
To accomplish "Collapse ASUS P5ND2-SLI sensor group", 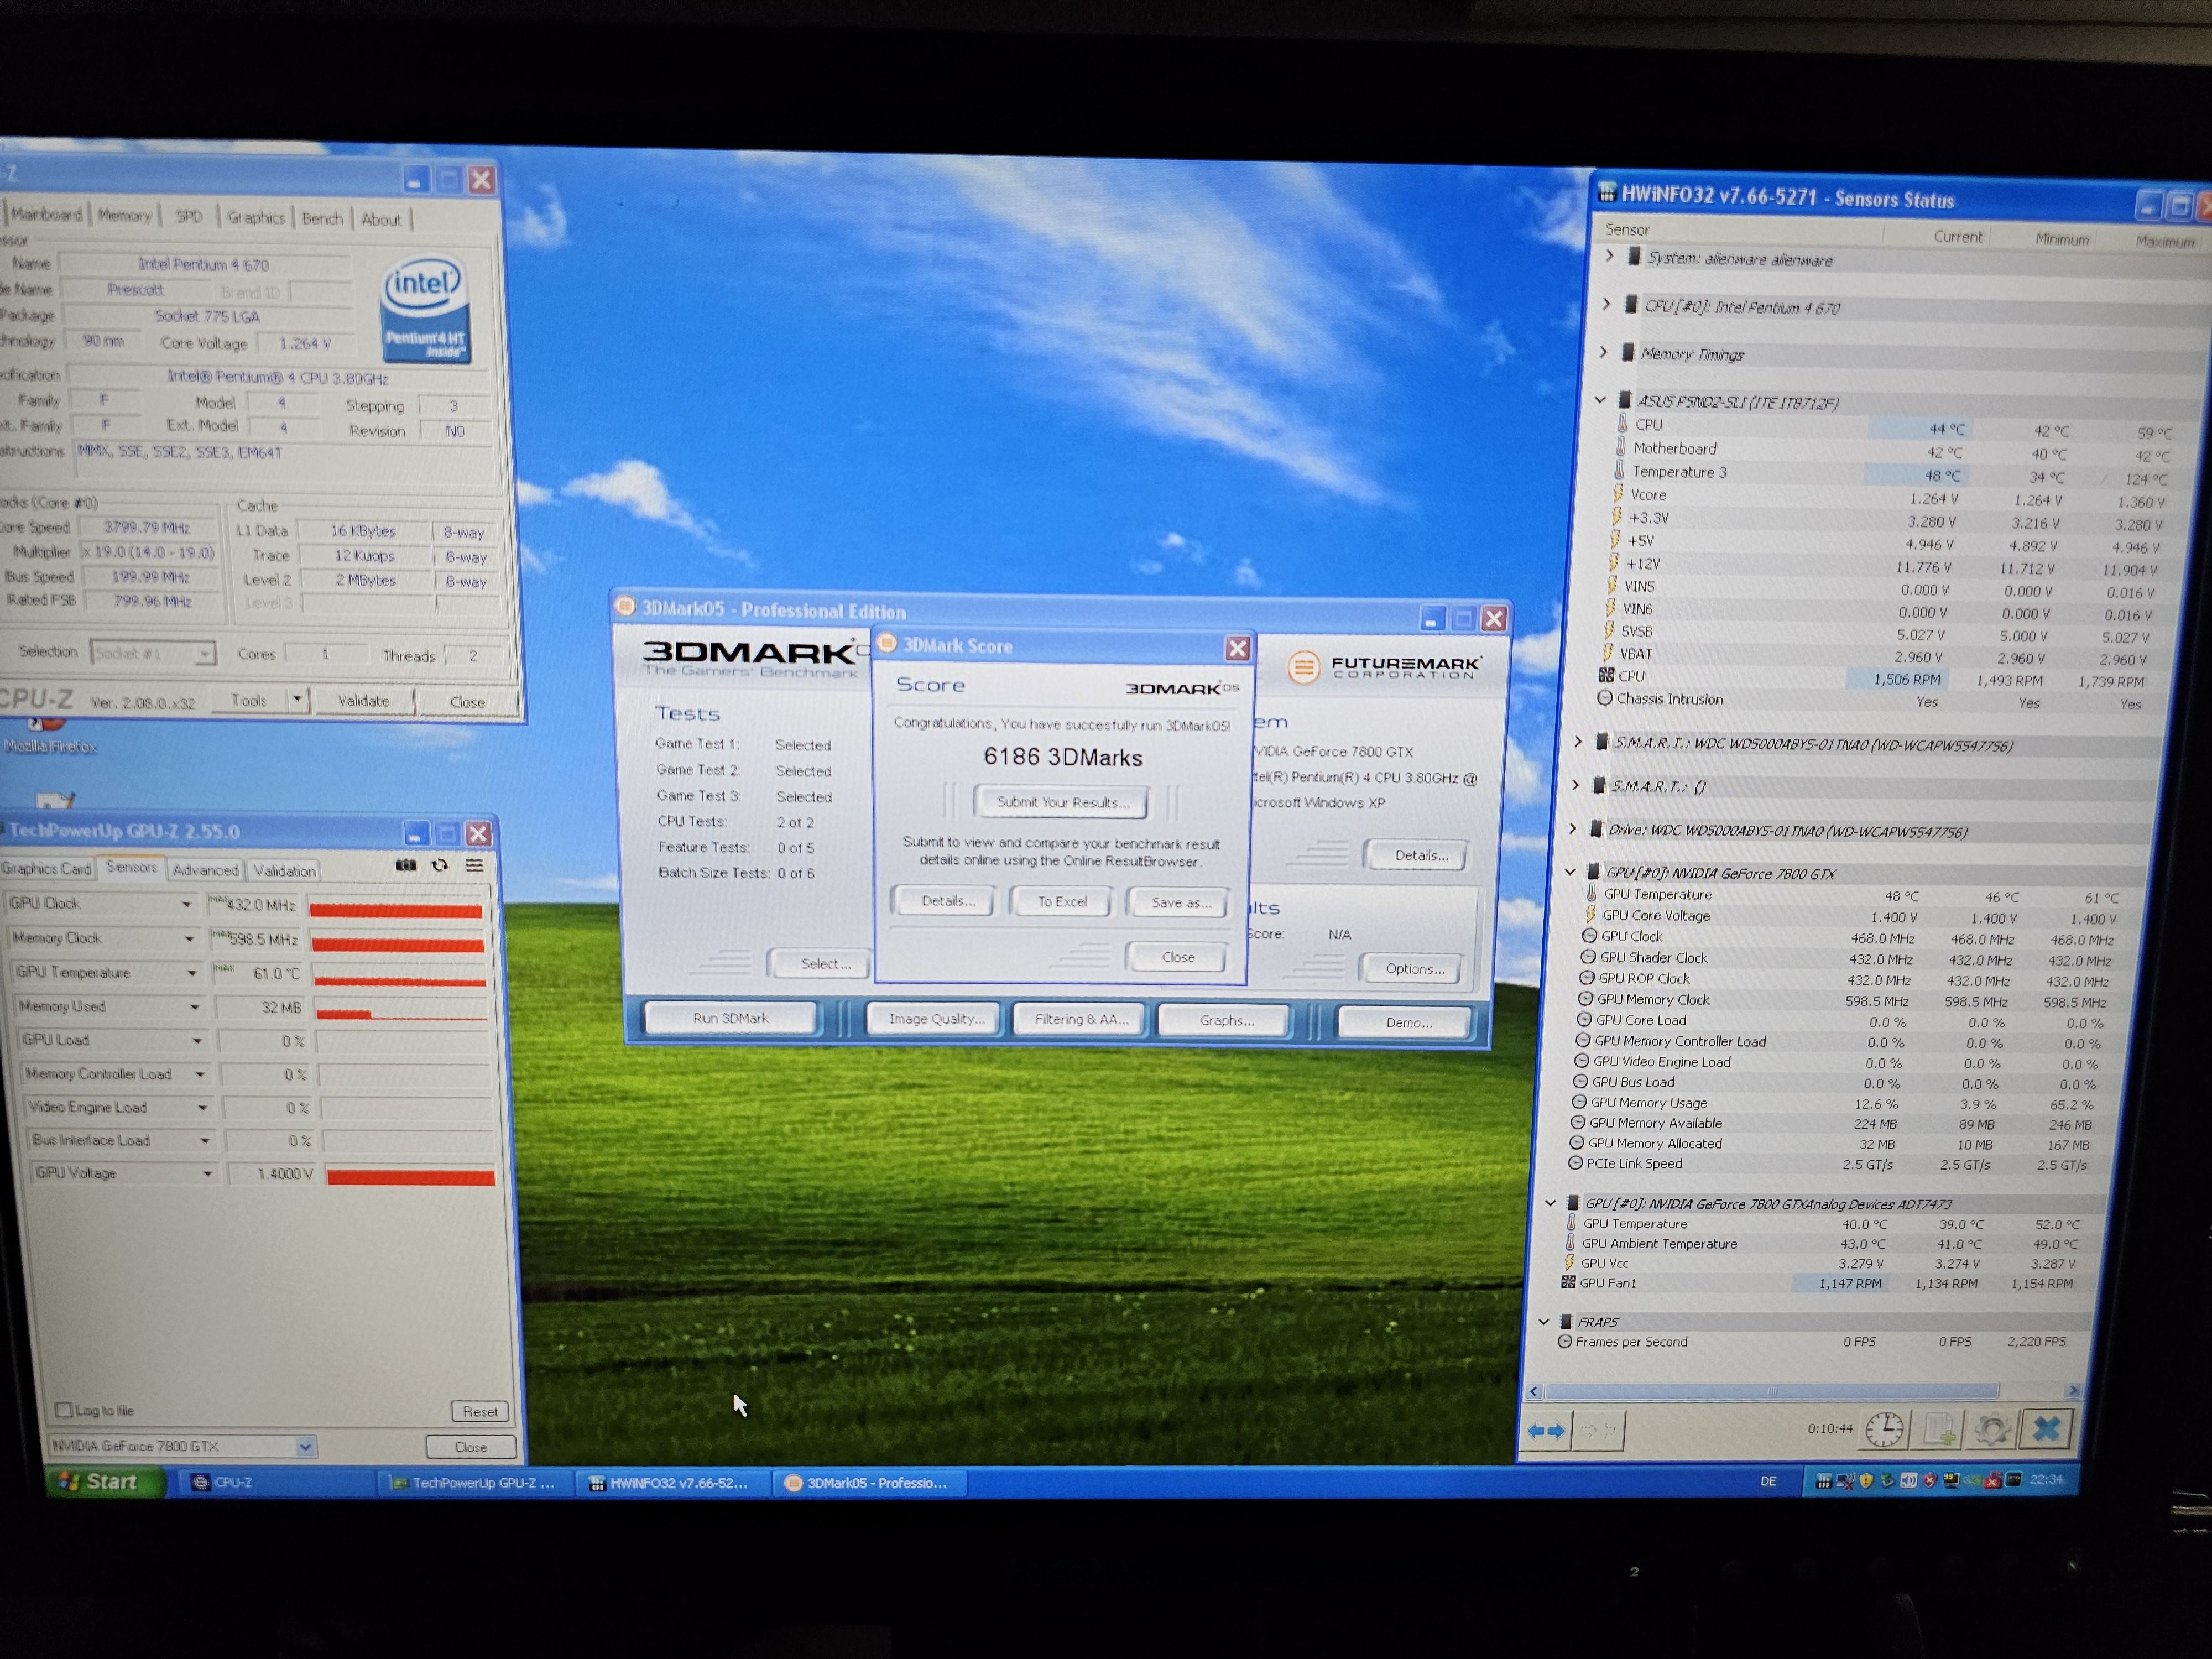I will tap(1600, 400).
